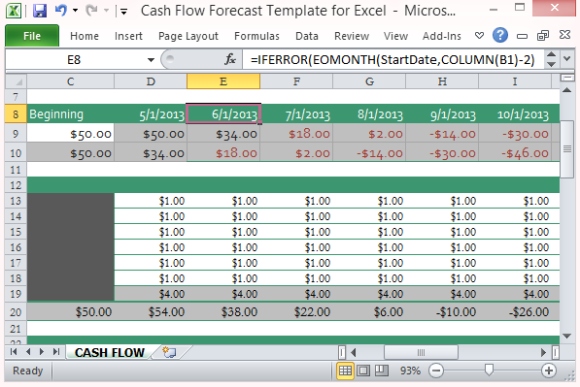Select row 8 header

coord(16,114)
